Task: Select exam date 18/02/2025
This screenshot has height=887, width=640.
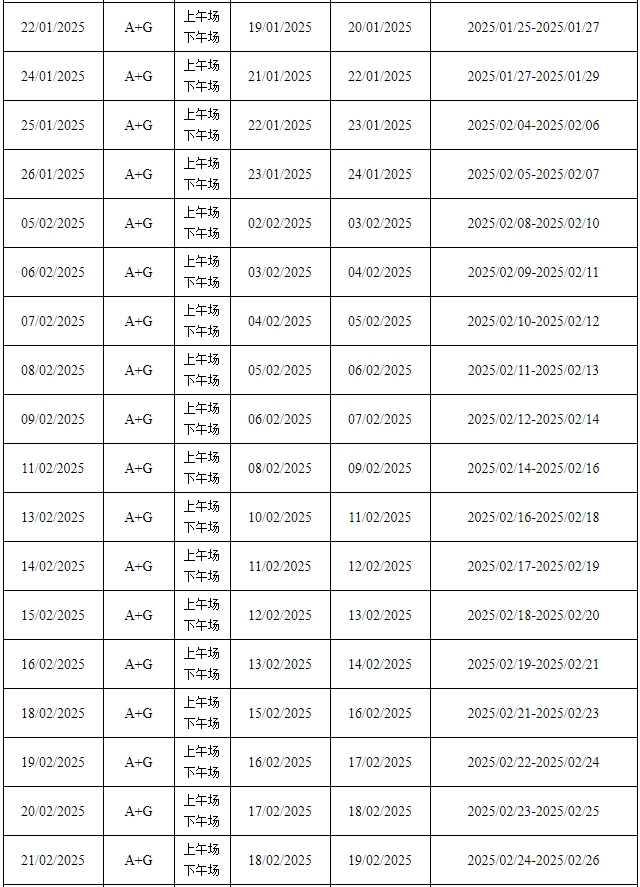Action: [53, 713]
